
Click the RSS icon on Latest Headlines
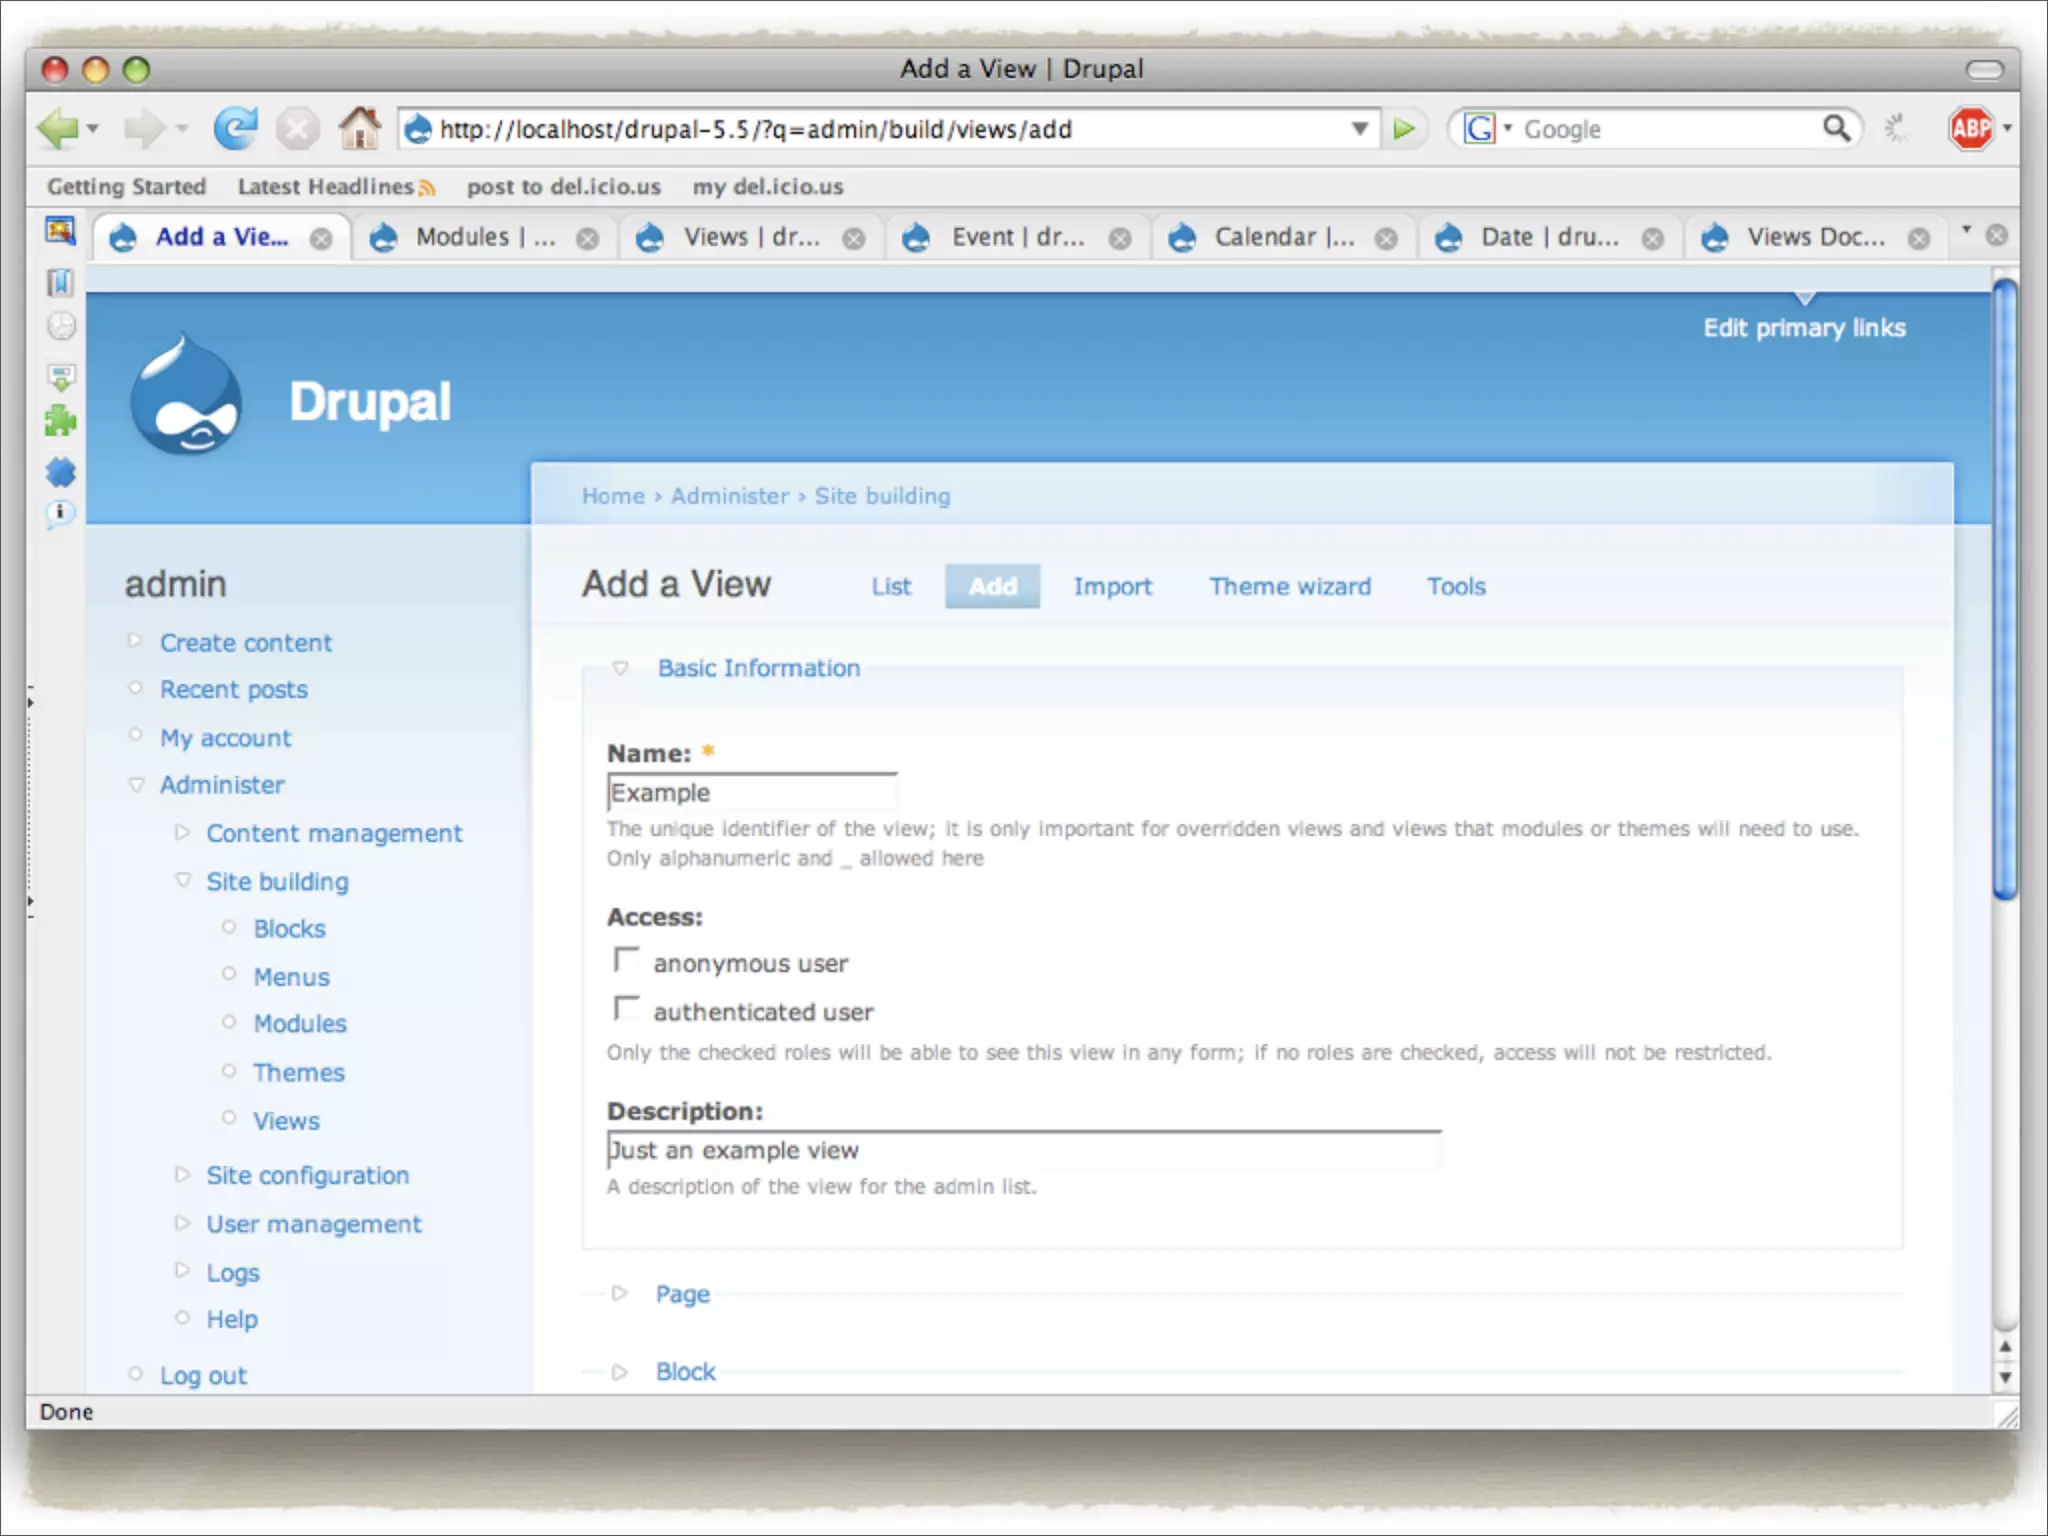click(427, 188)
